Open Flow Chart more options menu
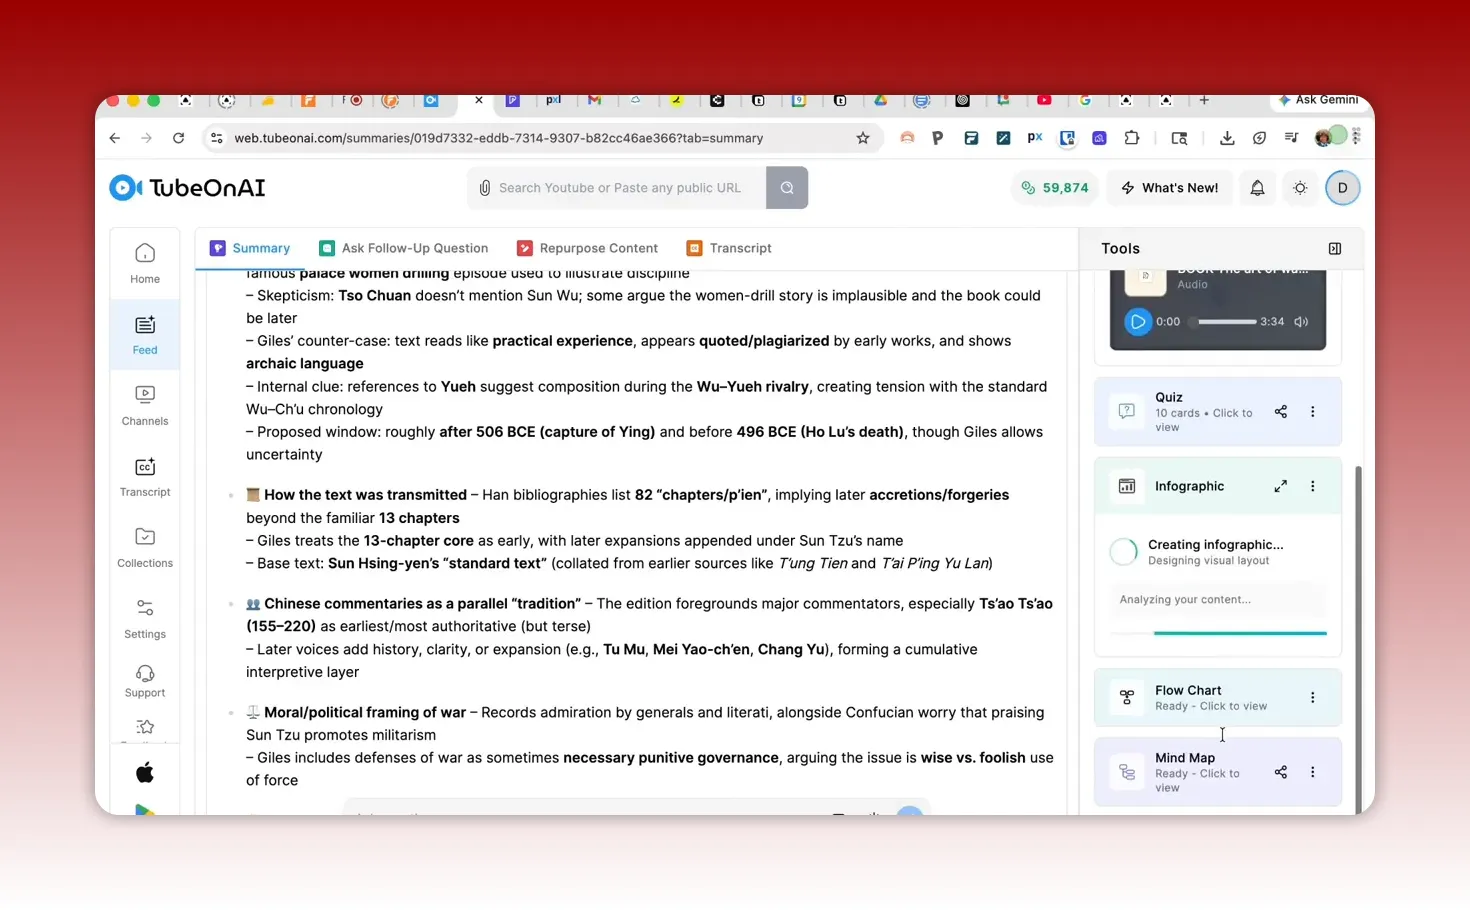1470x910 pixels. point(1313,697)
